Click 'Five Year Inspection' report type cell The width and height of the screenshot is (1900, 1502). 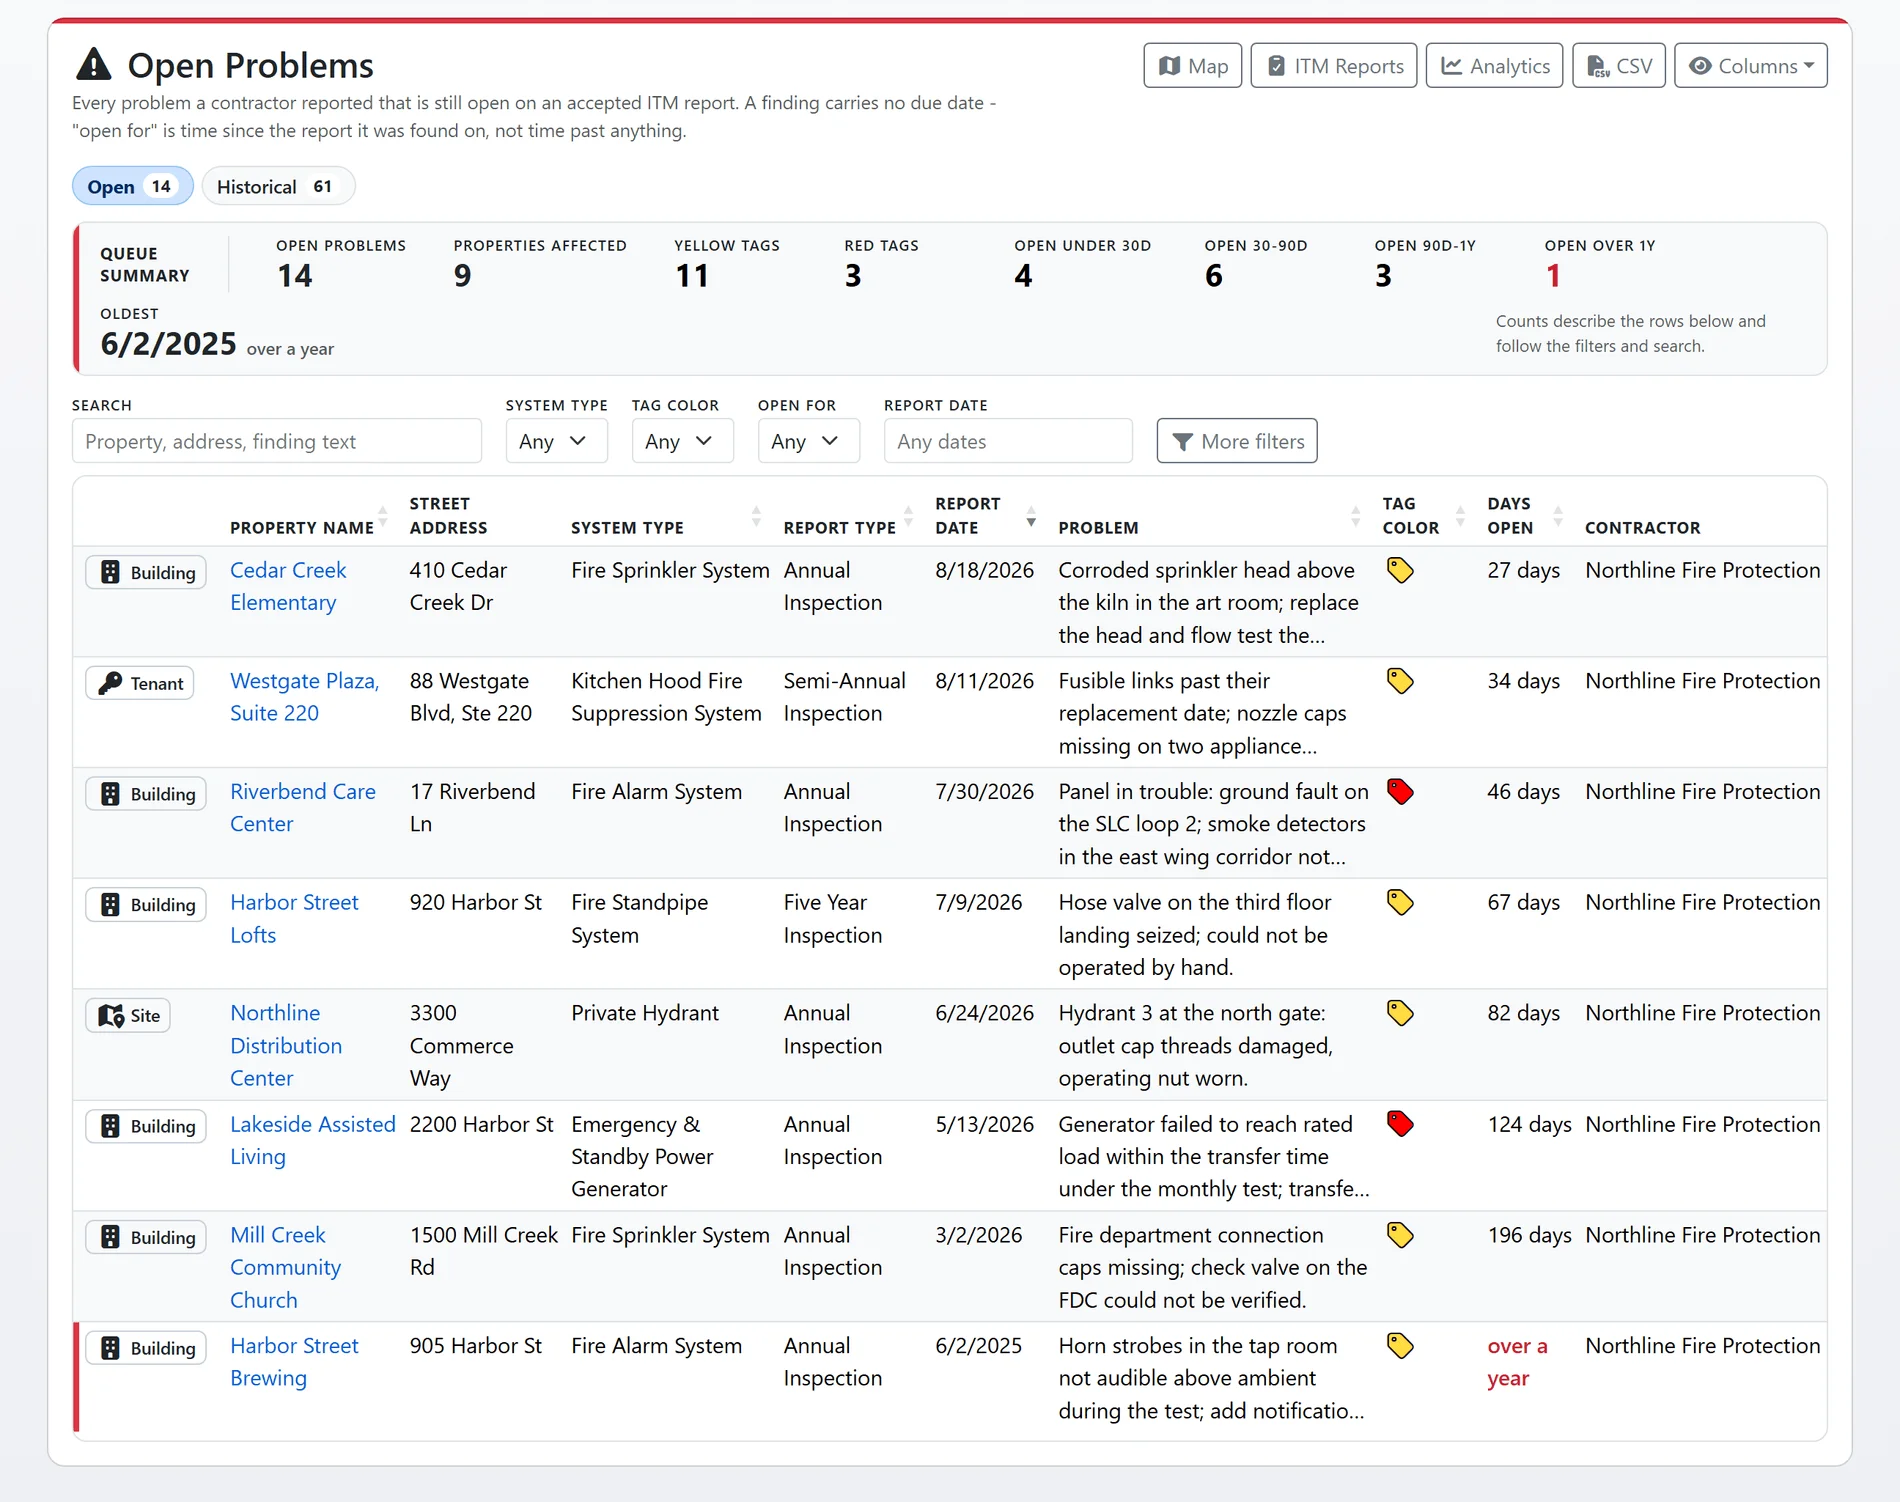pos(833,918)
